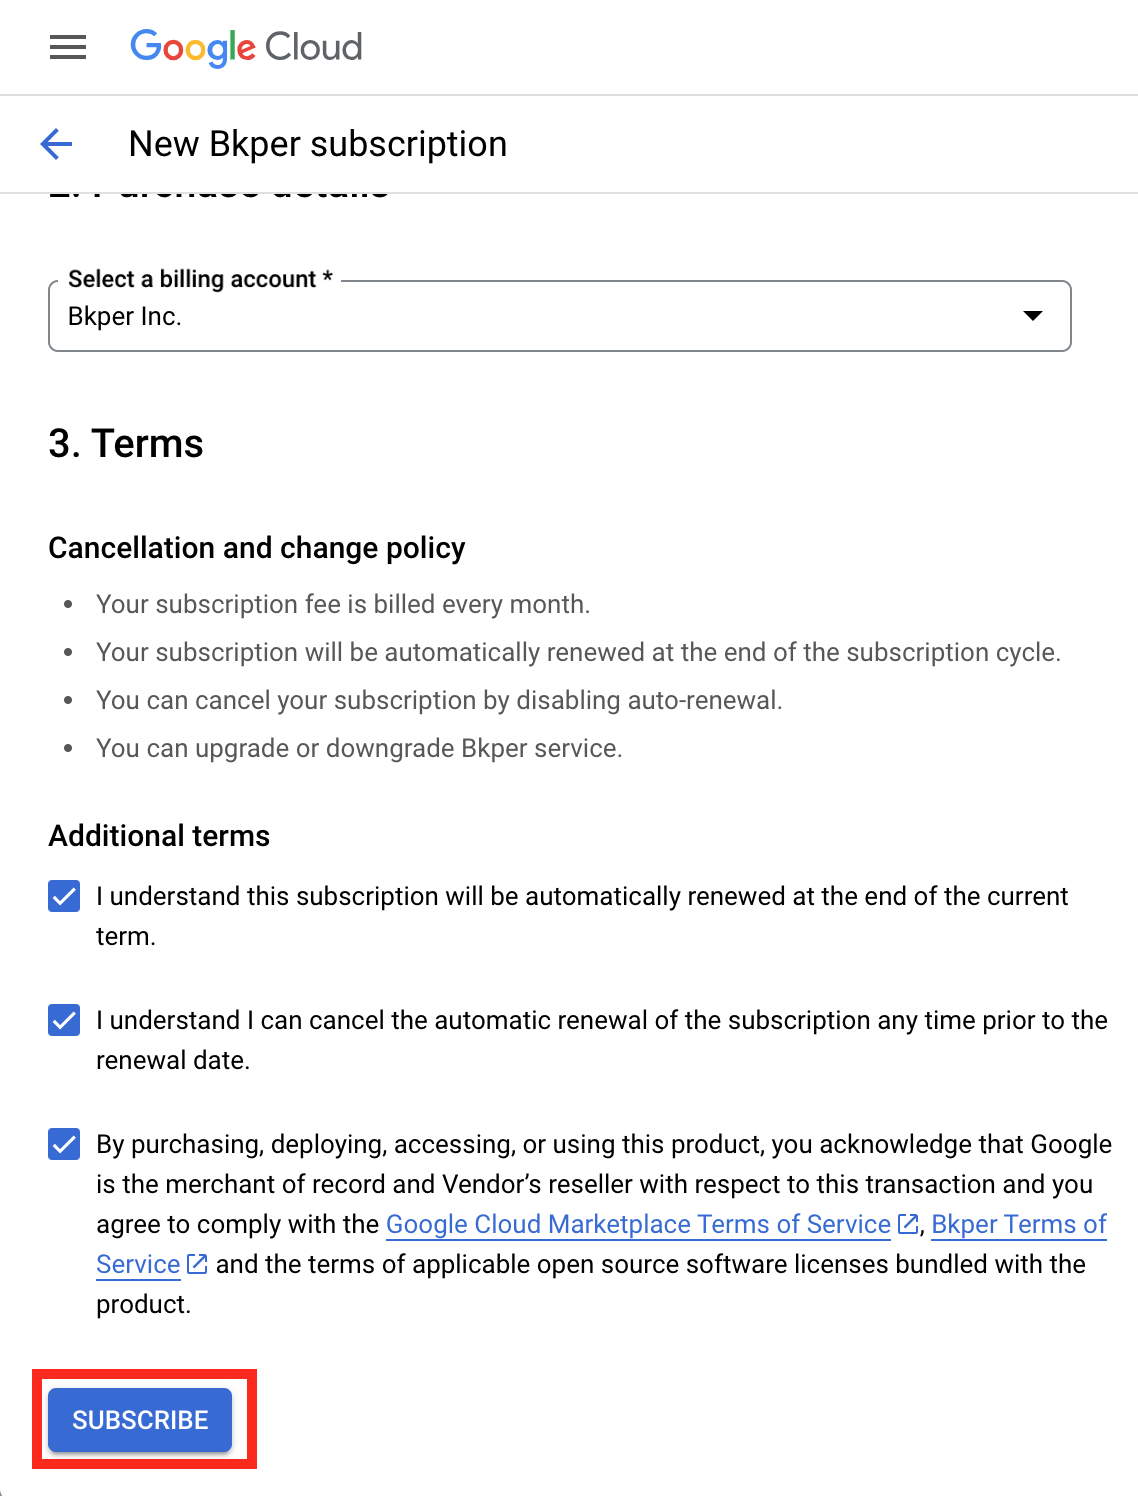
Task: Click the back arrow to exit subscription flow
Action: tap(57, 144)
